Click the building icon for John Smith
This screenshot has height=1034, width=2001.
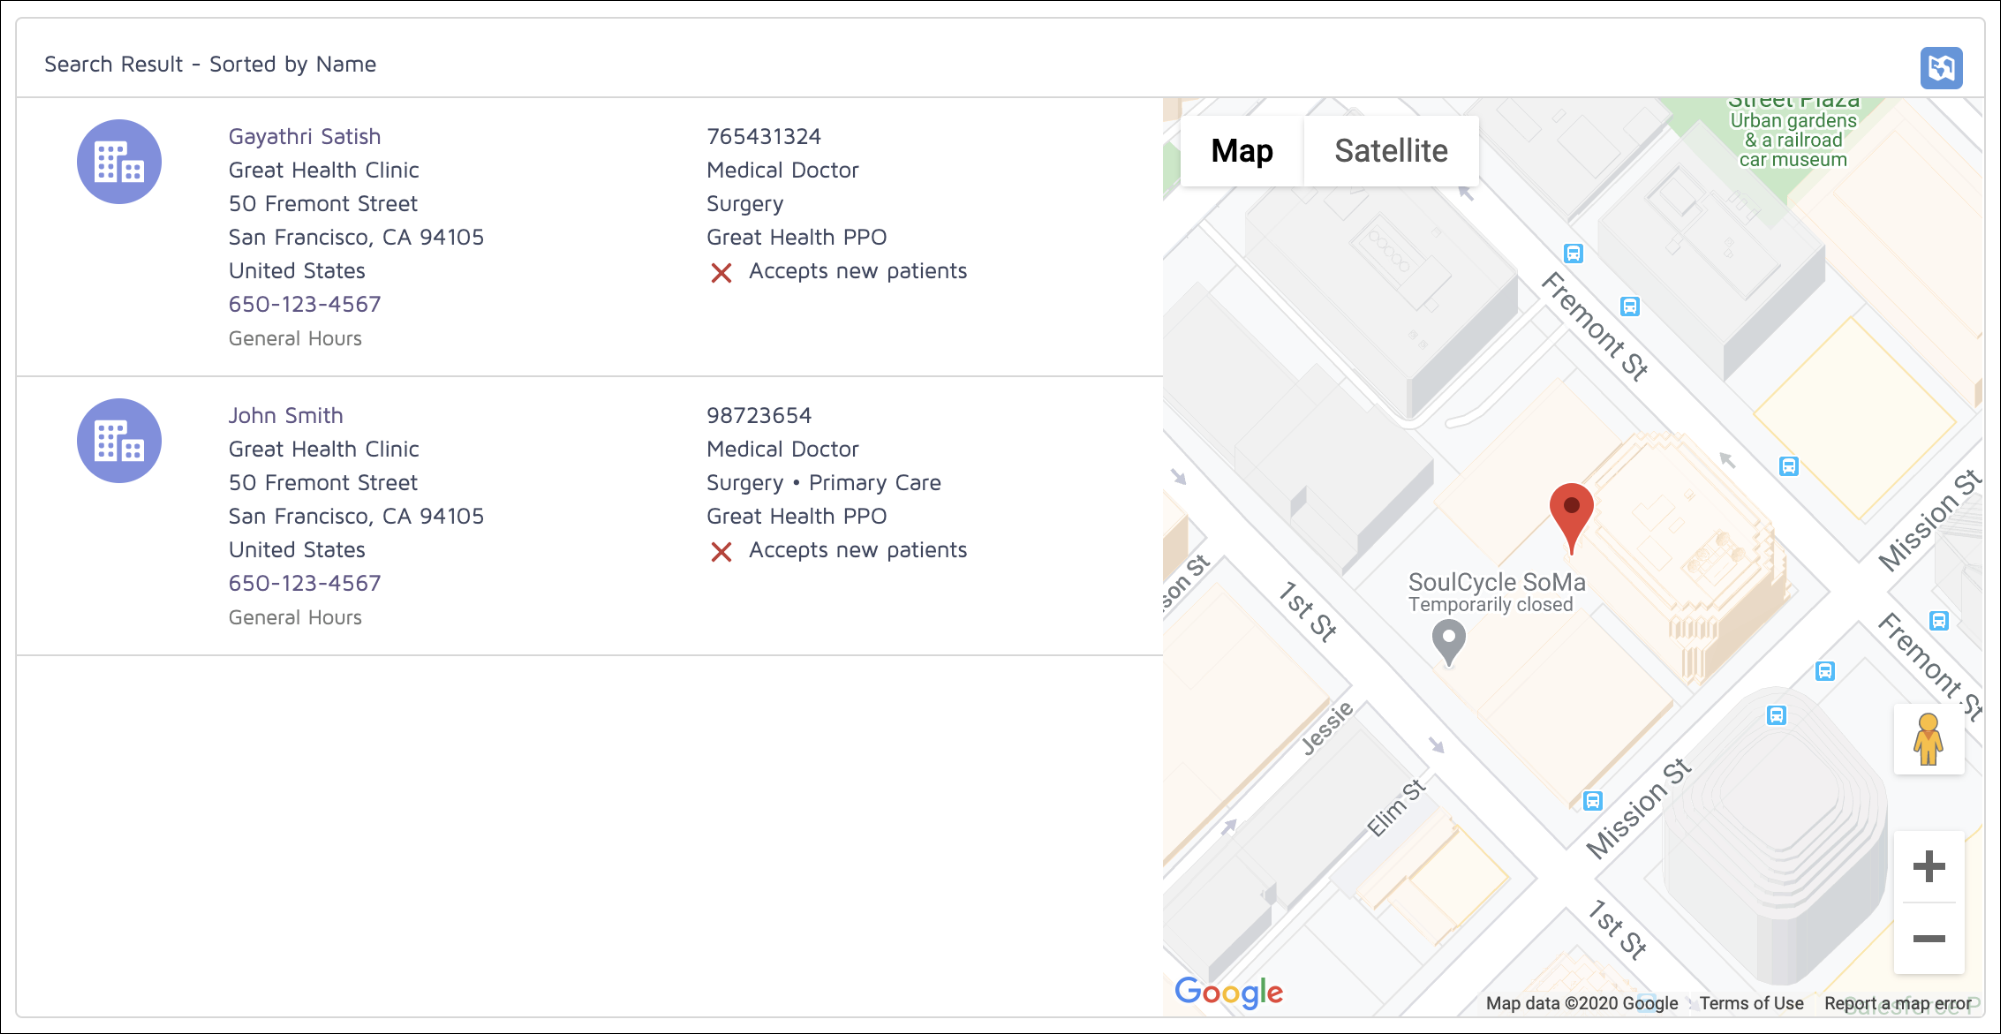point(119,441)
